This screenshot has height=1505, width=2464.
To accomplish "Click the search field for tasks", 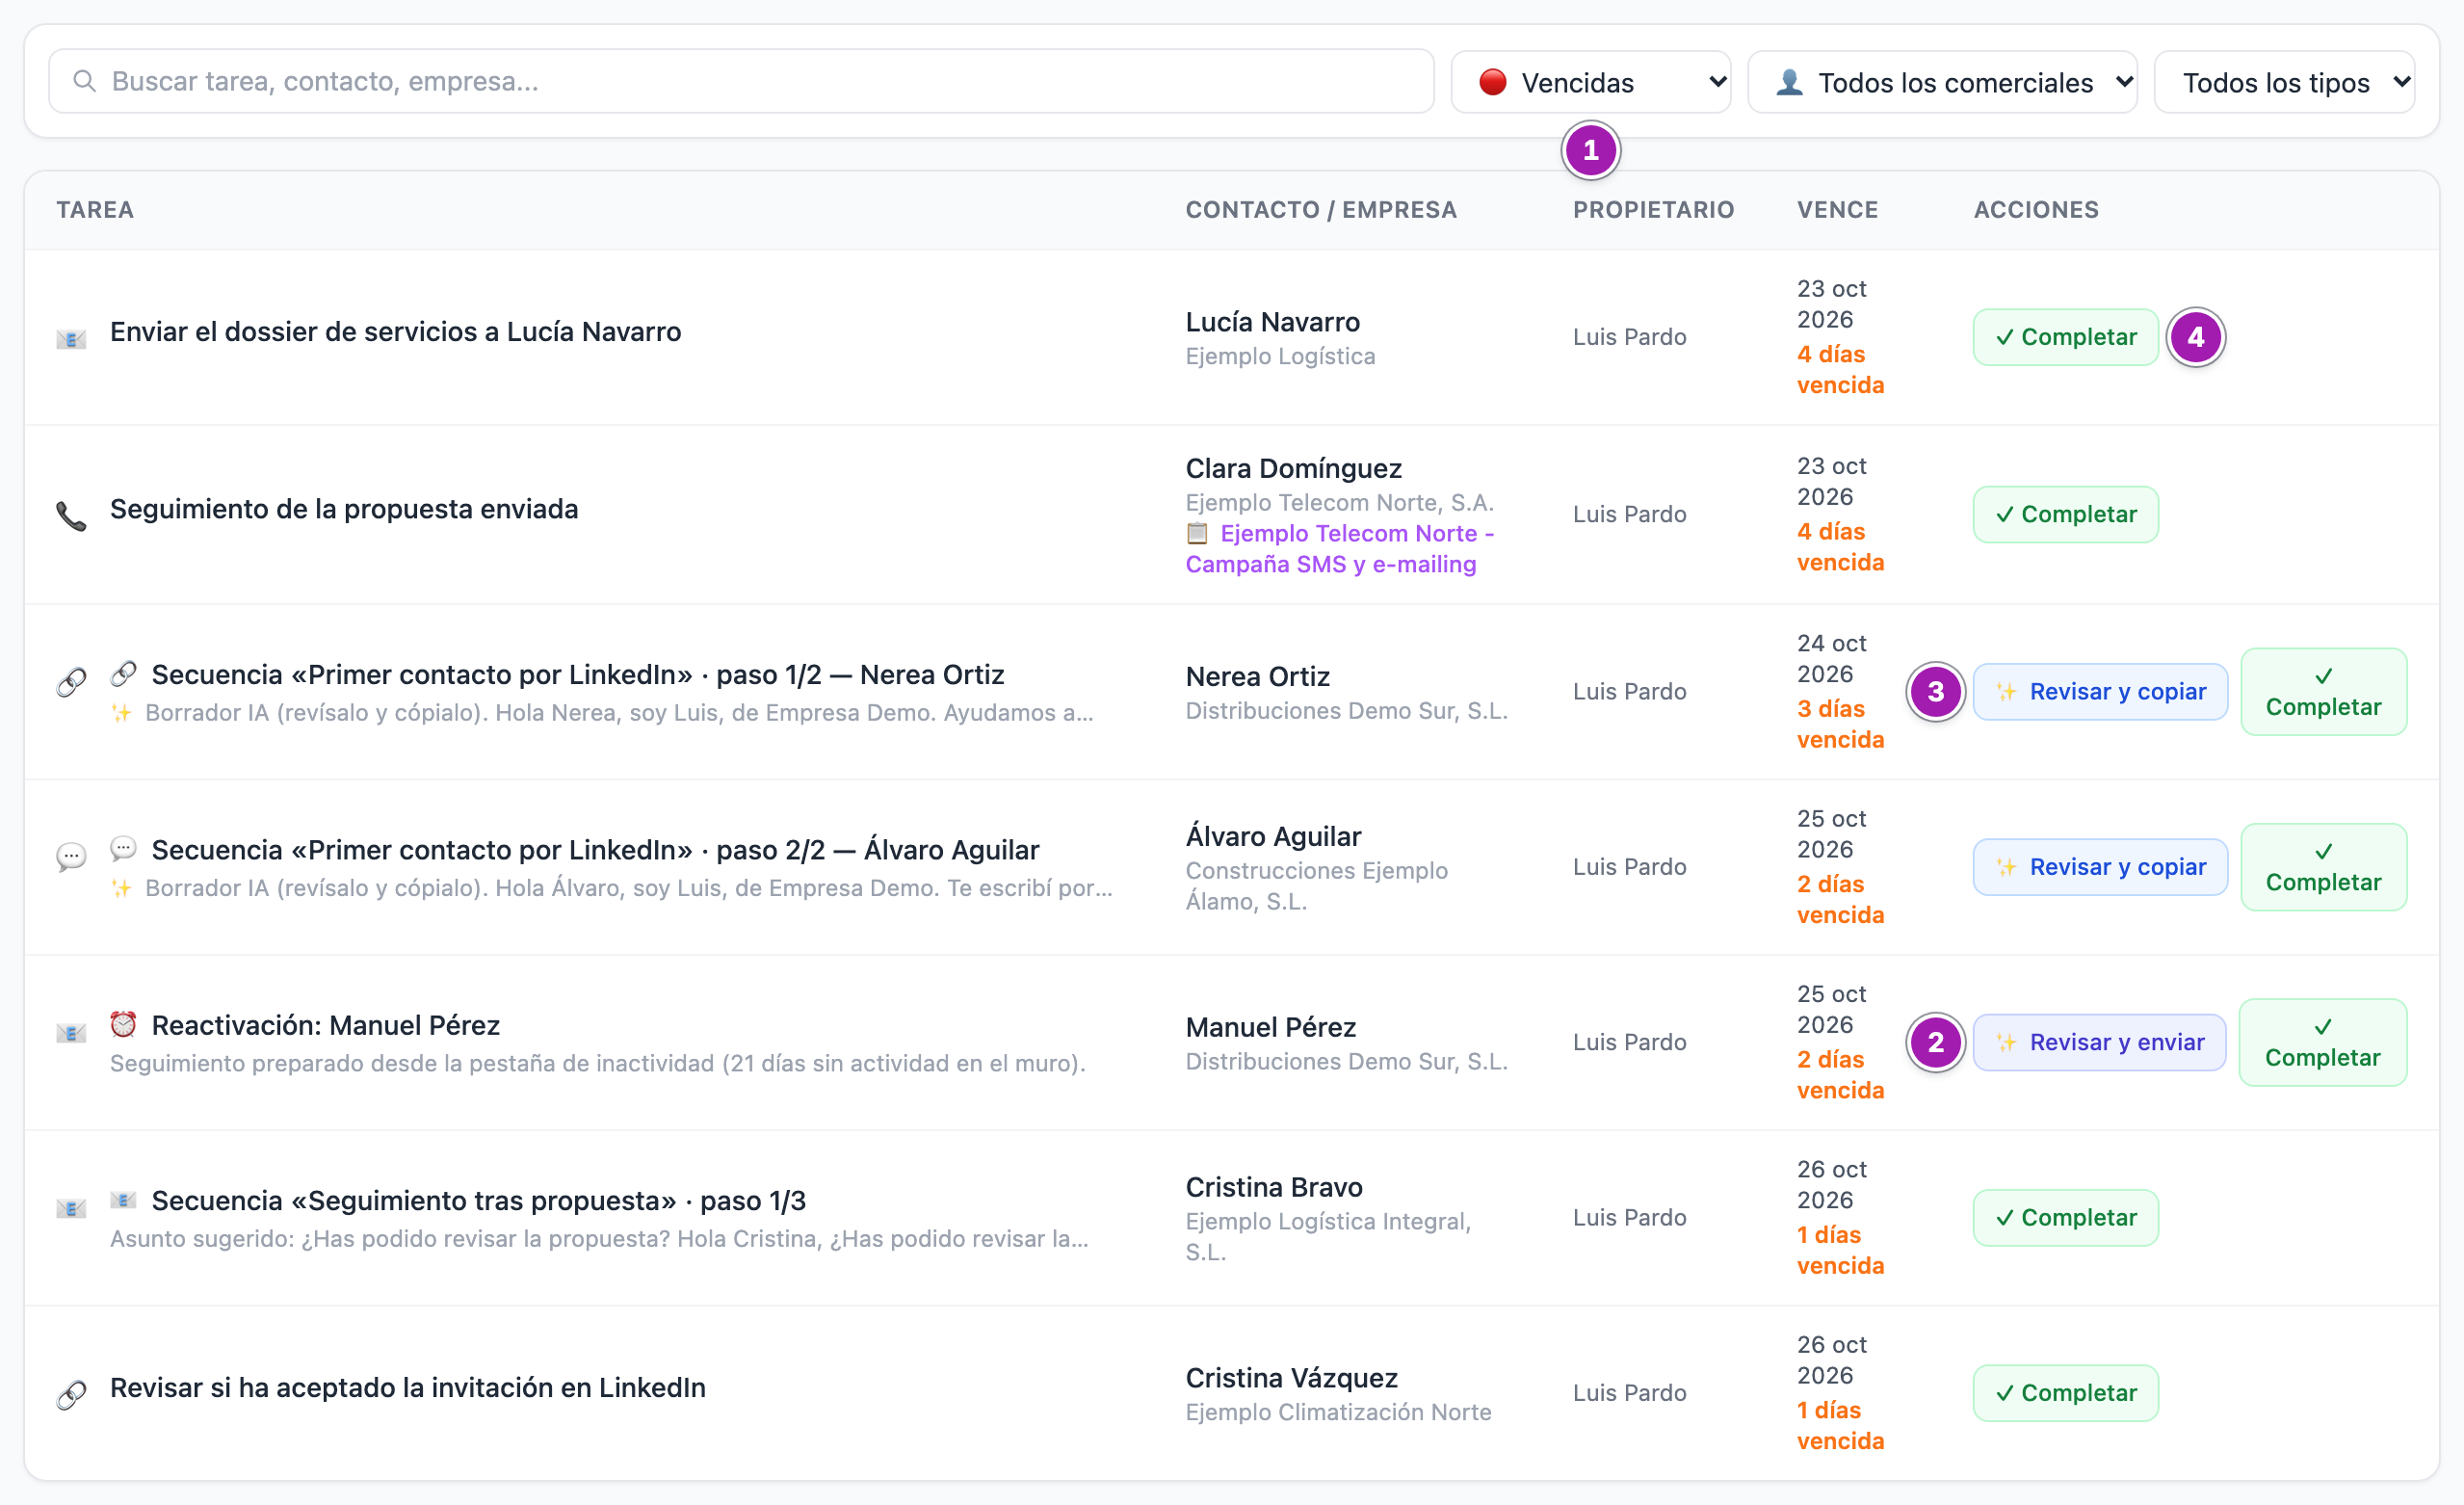I will pos(741,81).
